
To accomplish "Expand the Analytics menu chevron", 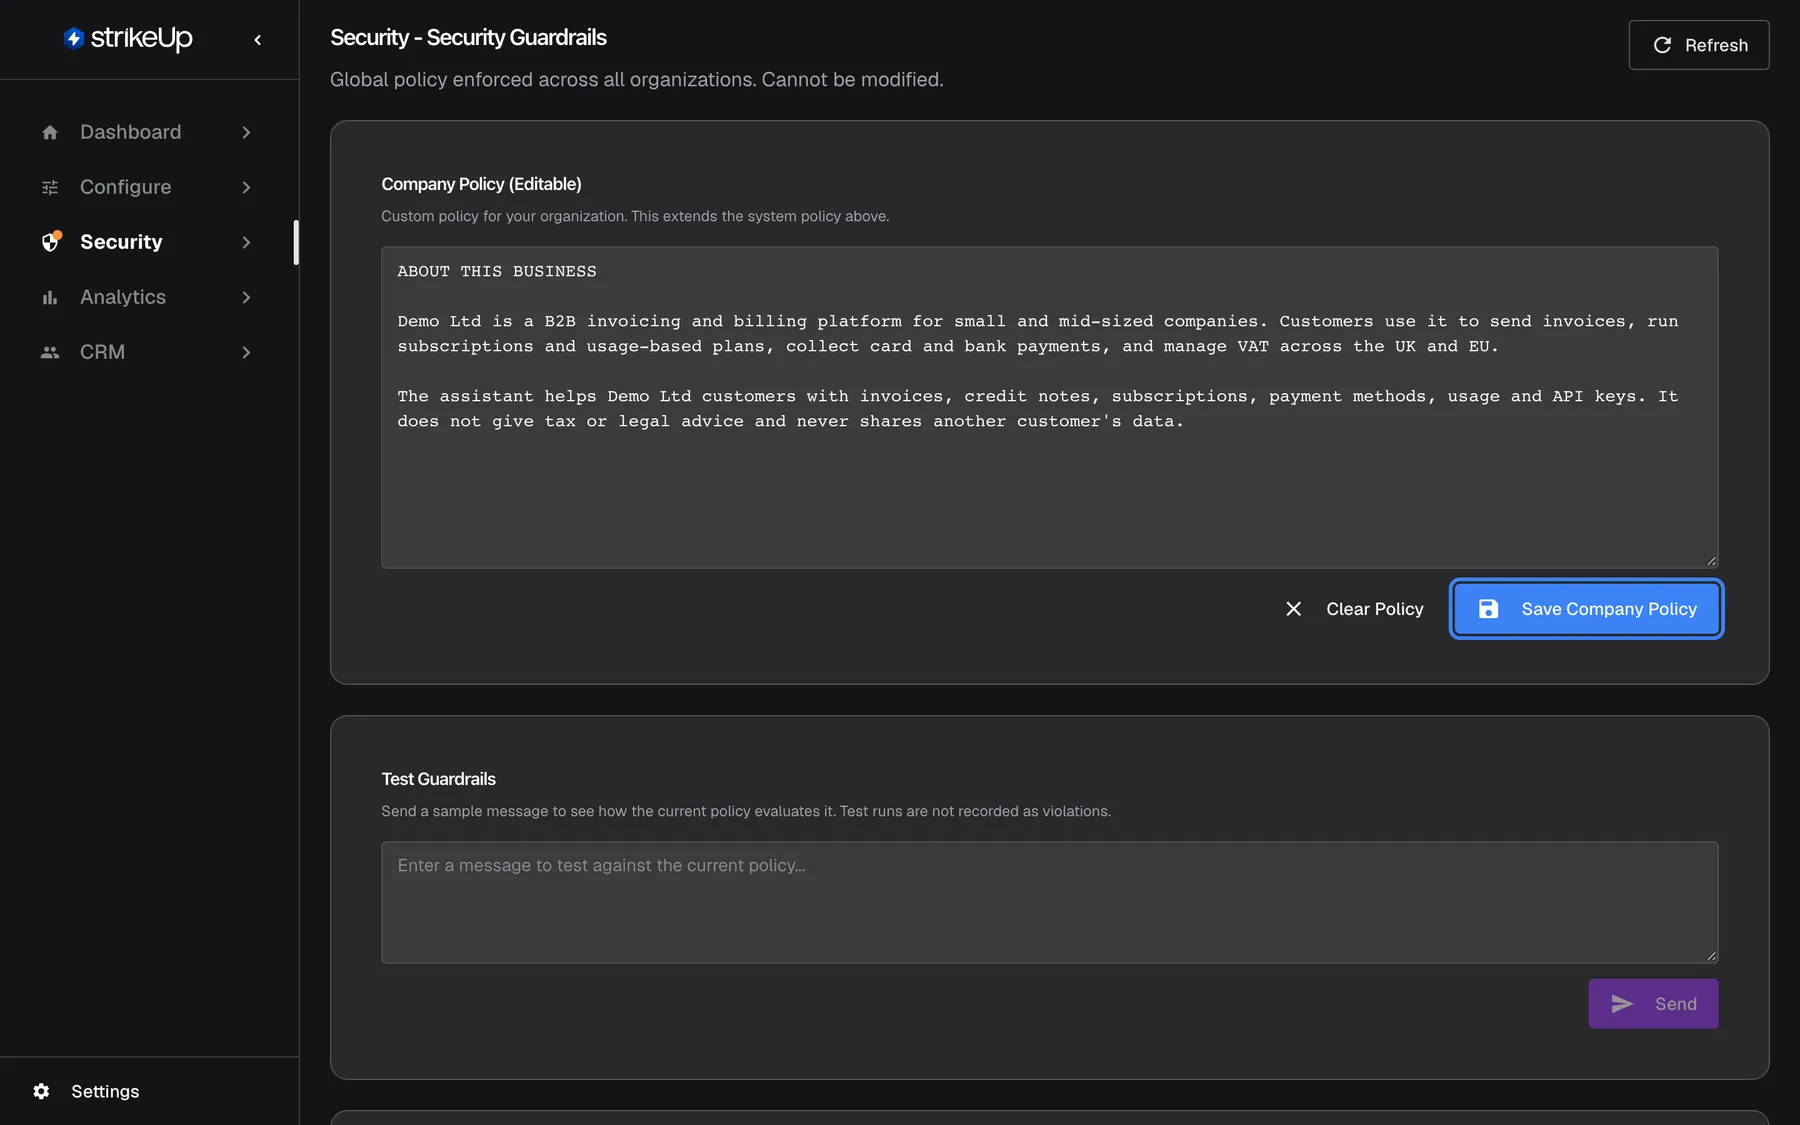I will (x=246, y=297).
